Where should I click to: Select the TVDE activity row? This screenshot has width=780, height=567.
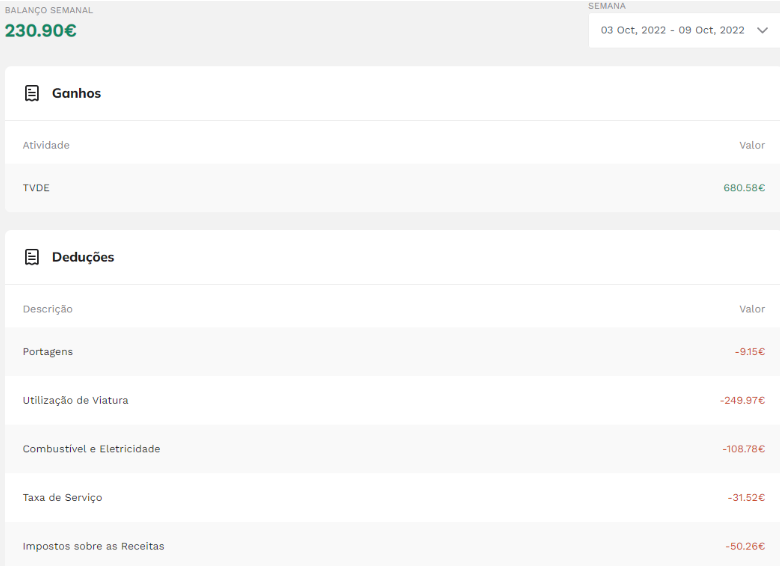click(36, 188)
